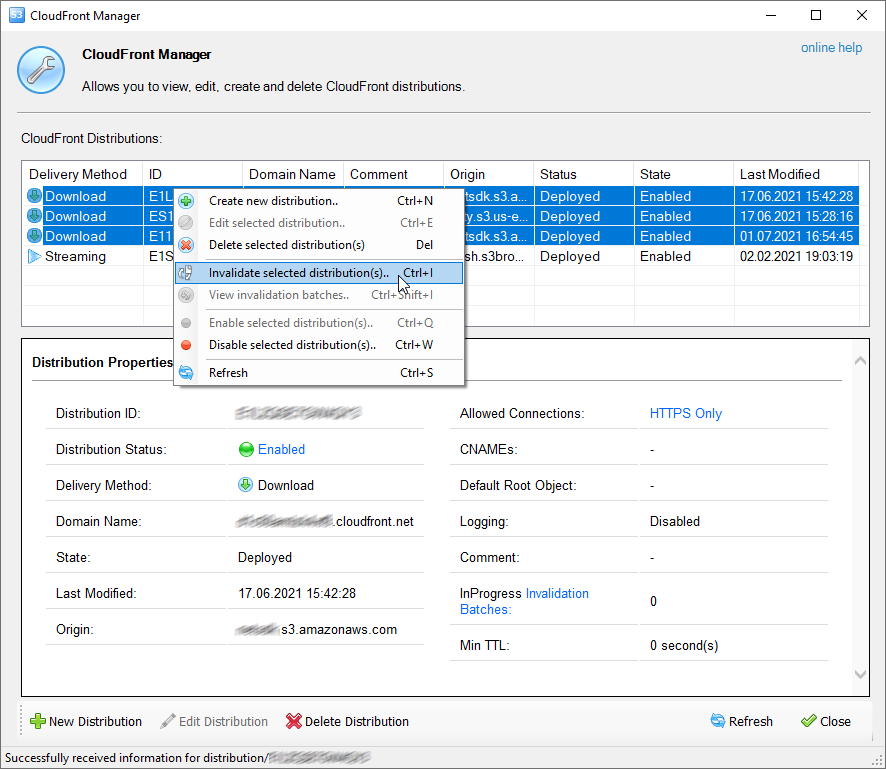This screenshot has height=769, width=886.
Task: Select Invalidate selected distribution(s) menu entry
Action: point(319,273)
